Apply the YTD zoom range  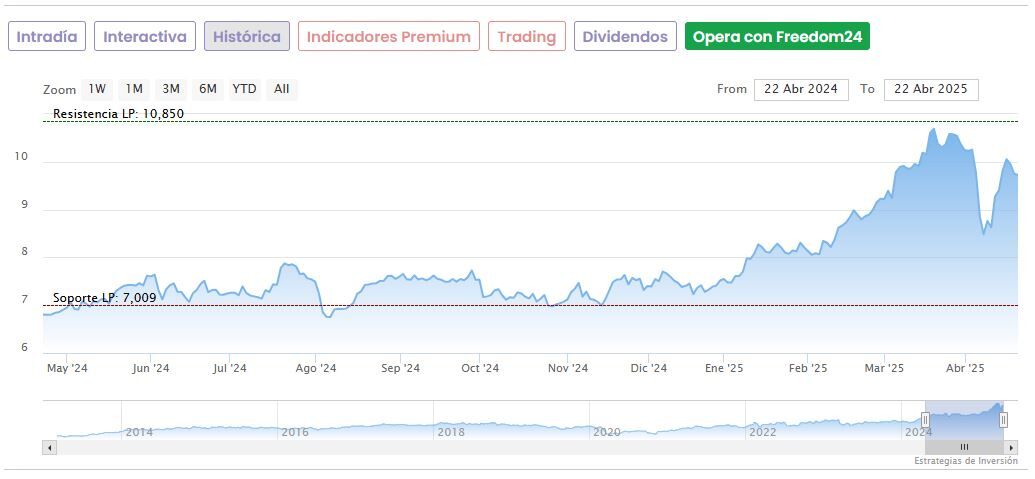[244, 89]
